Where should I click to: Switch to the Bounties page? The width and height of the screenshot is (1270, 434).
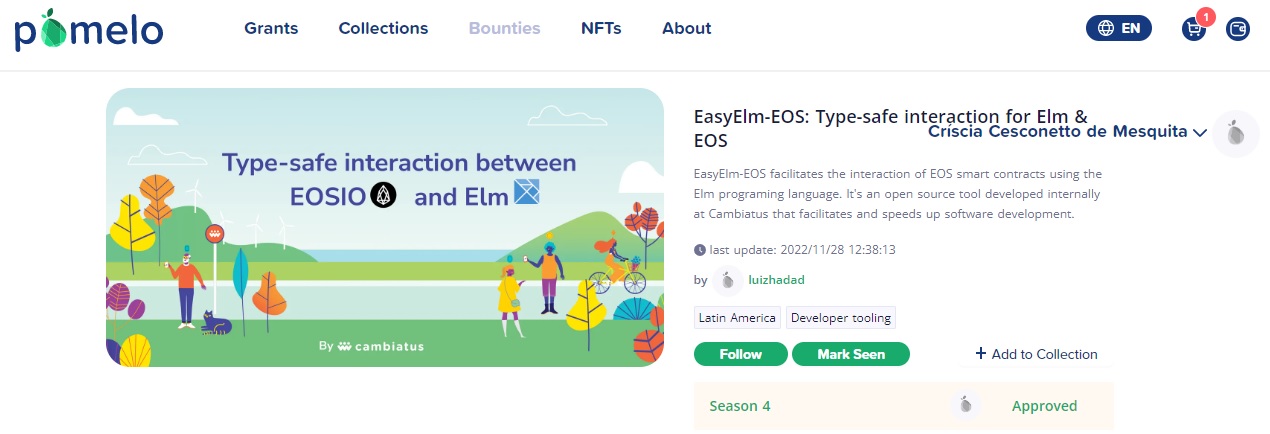[505, 29]
